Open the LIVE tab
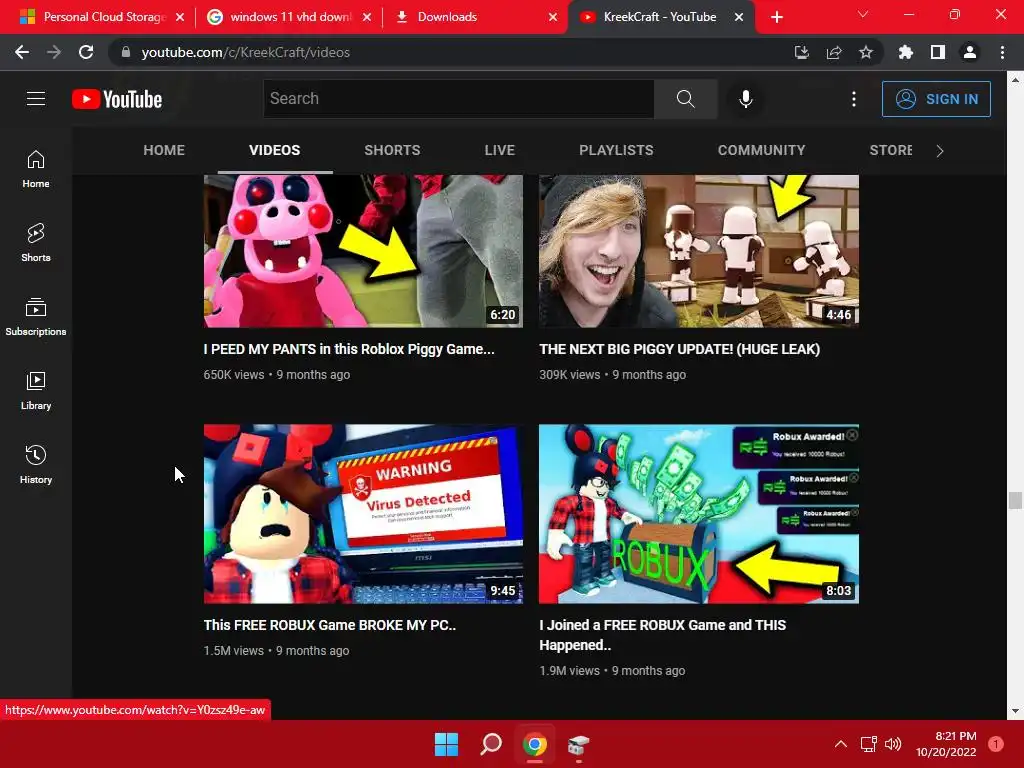This screenshot has height=768, width=1024. point(500,150)
